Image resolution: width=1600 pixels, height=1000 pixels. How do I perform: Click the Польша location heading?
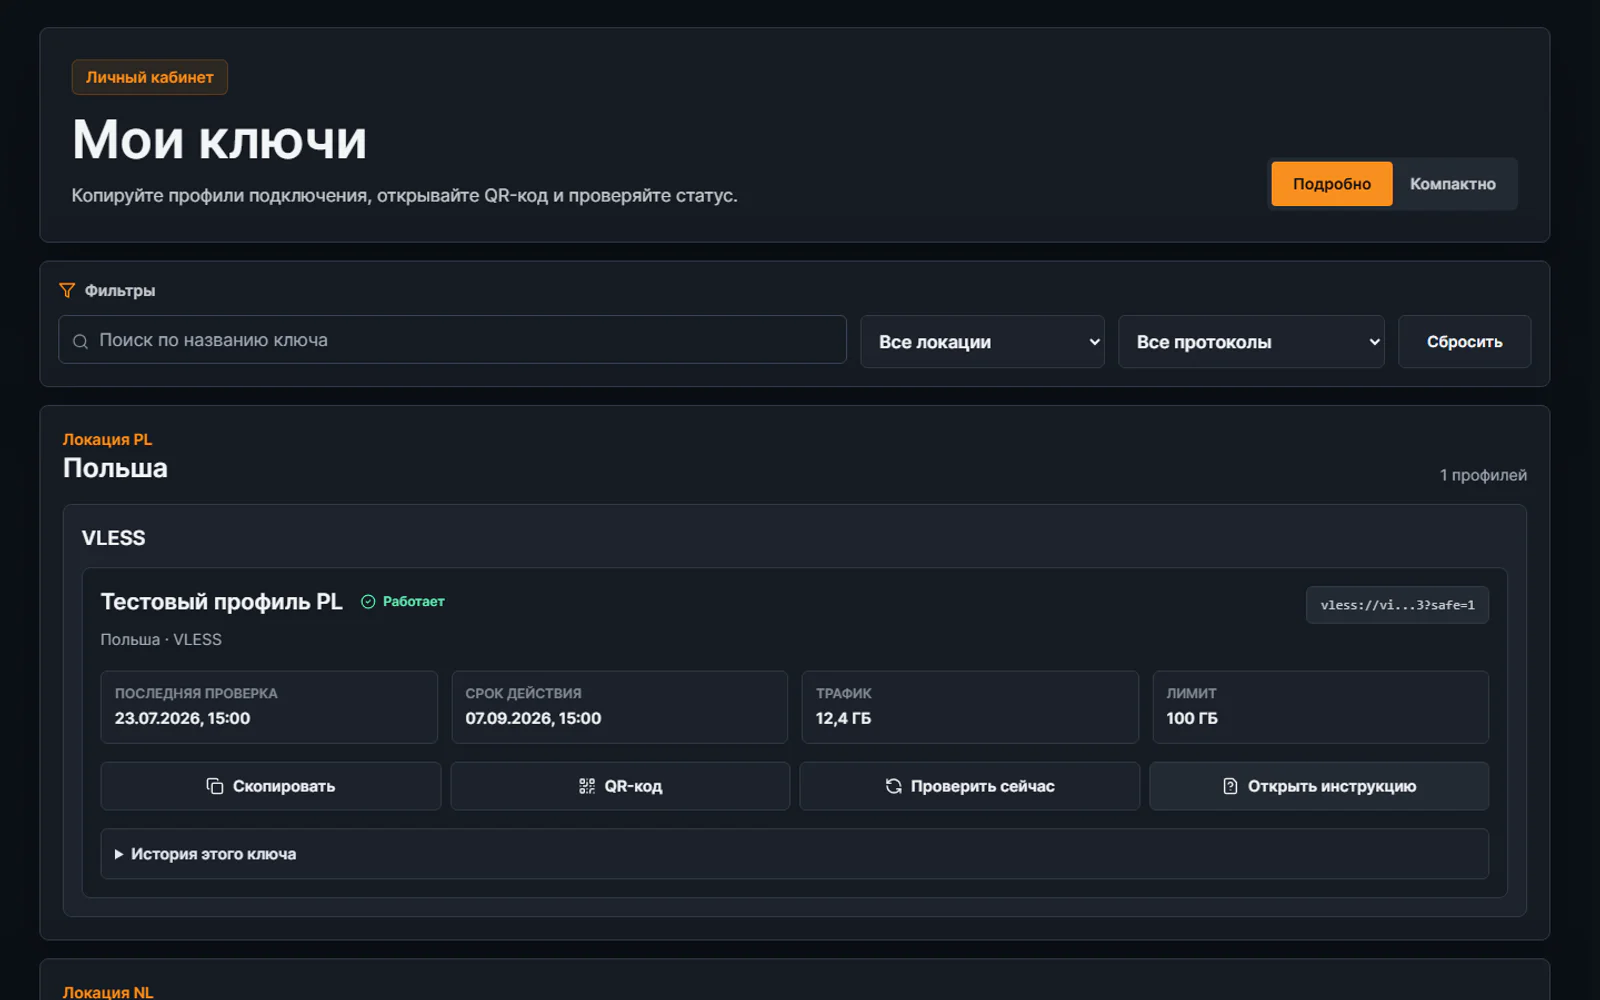point(115,468)
